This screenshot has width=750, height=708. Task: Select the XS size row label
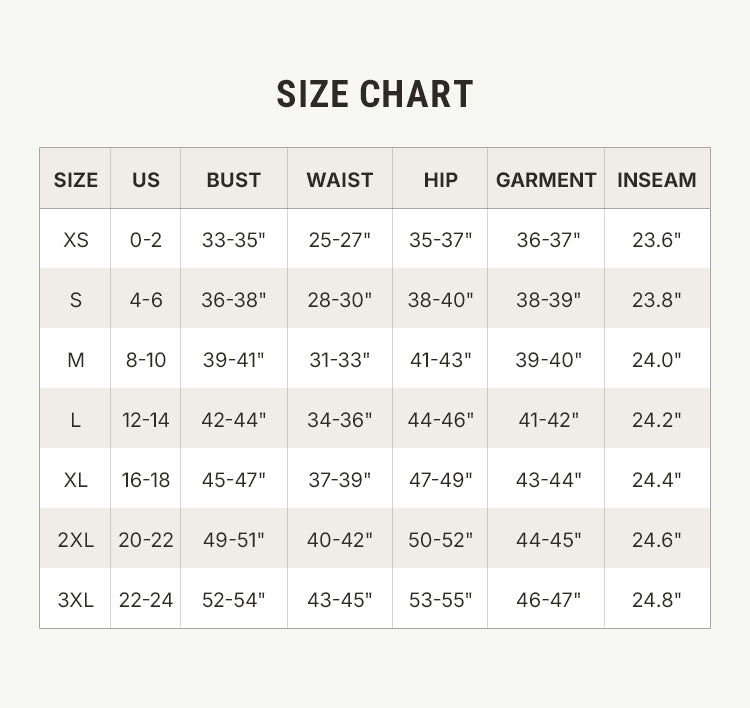(x=76, y=240)
